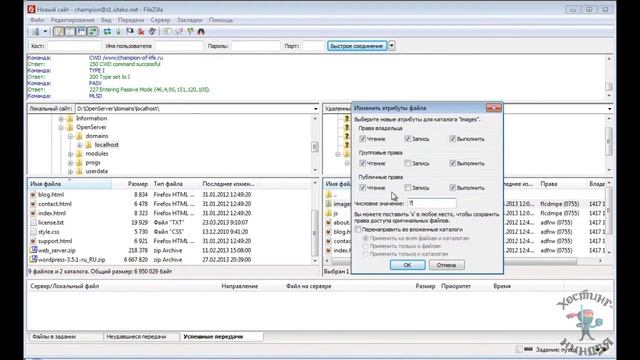Click the red disconnect from server icon

click(141, 31)
